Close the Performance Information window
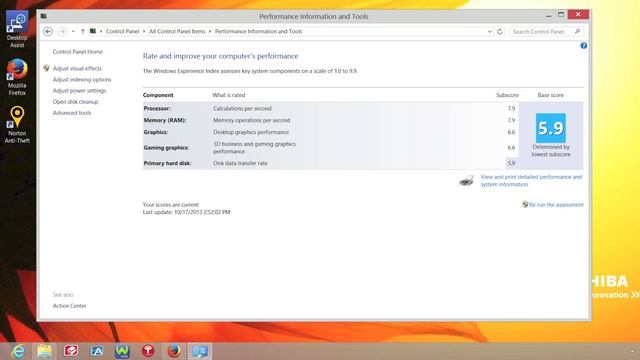 click(x=578, y=15)
